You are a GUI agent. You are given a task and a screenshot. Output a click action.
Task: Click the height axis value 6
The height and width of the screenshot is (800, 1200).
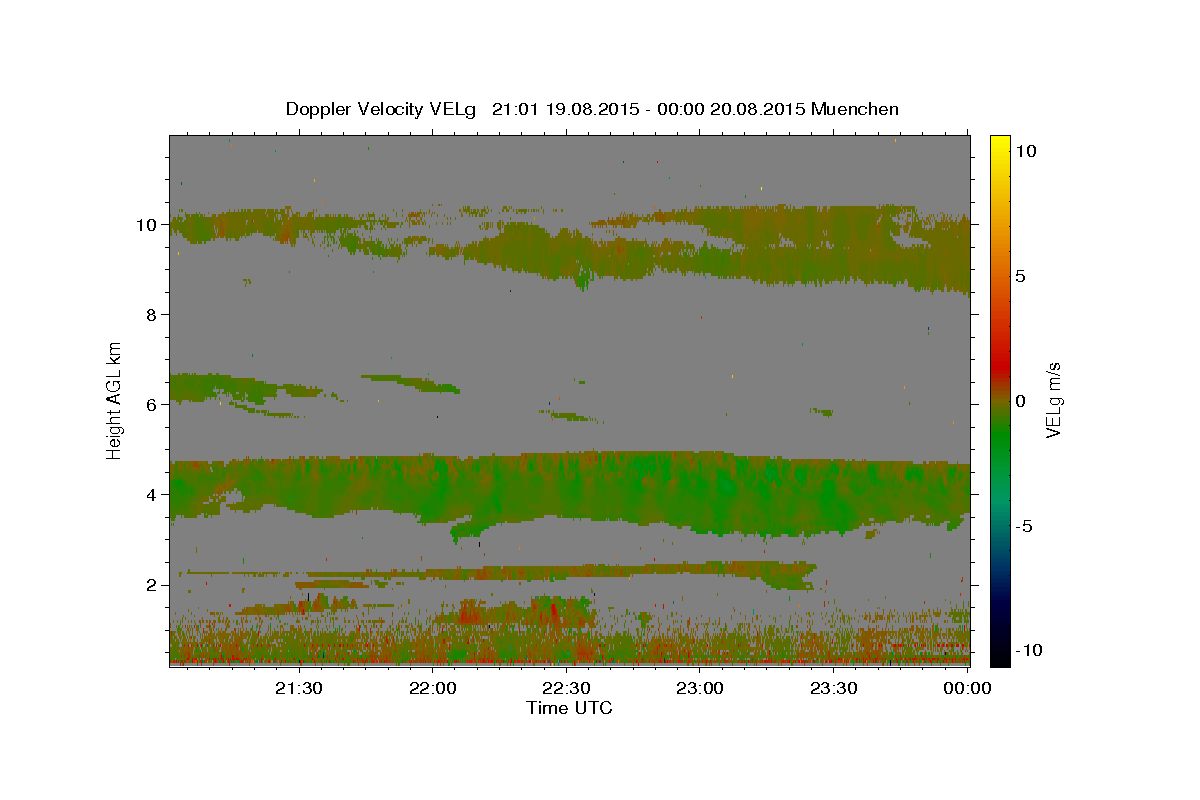153,405
